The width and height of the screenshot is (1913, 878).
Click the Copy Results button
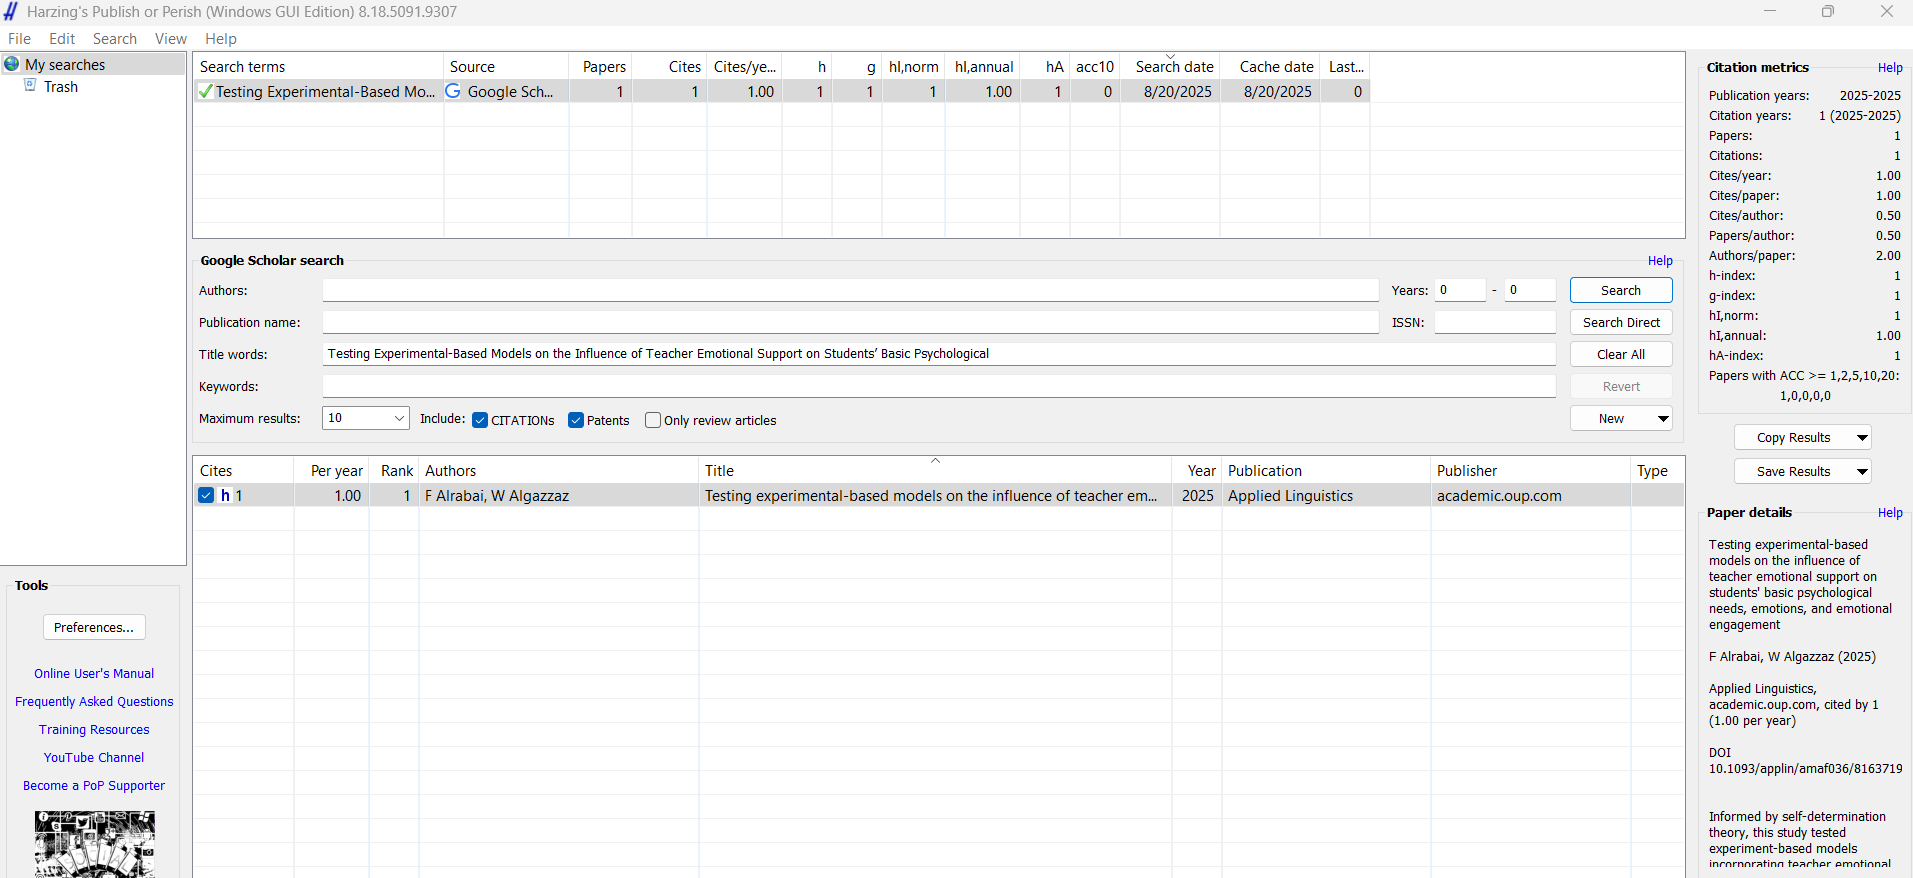pyautogui.click(x=1793, y=438)
